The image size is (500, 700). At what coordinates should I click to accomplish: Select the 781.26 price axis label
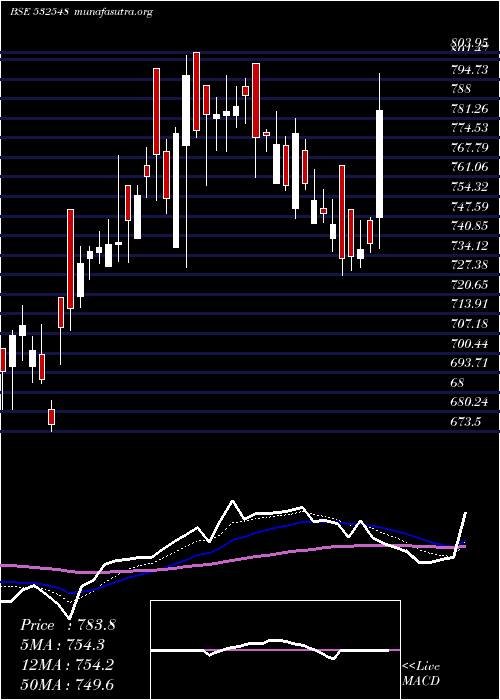[x=470, y=108]
